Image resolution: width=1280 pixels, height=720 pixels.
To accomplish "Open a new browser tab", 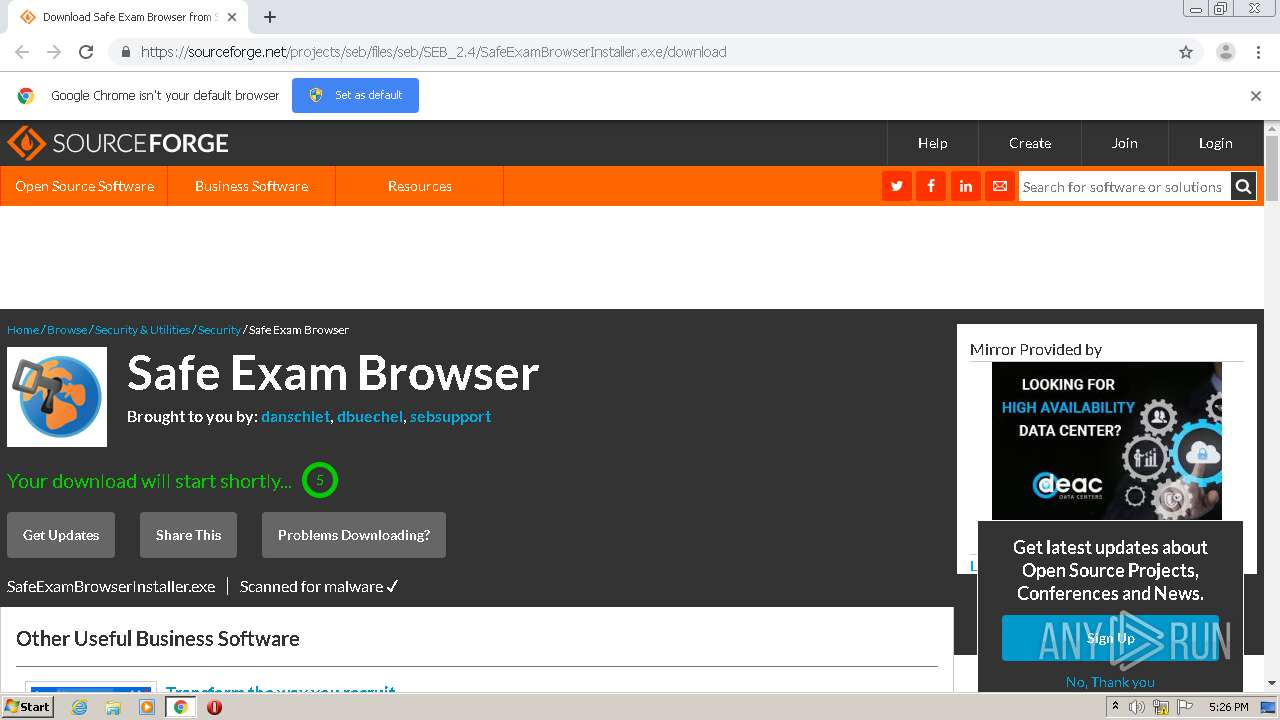I will [270, 17].
